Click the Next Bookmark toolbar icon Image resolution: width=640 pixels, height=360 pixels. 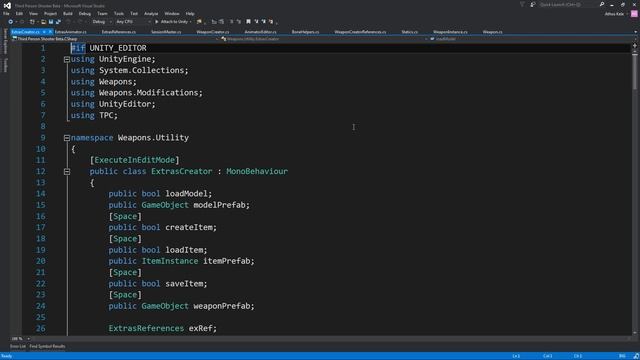coord(264,22)
